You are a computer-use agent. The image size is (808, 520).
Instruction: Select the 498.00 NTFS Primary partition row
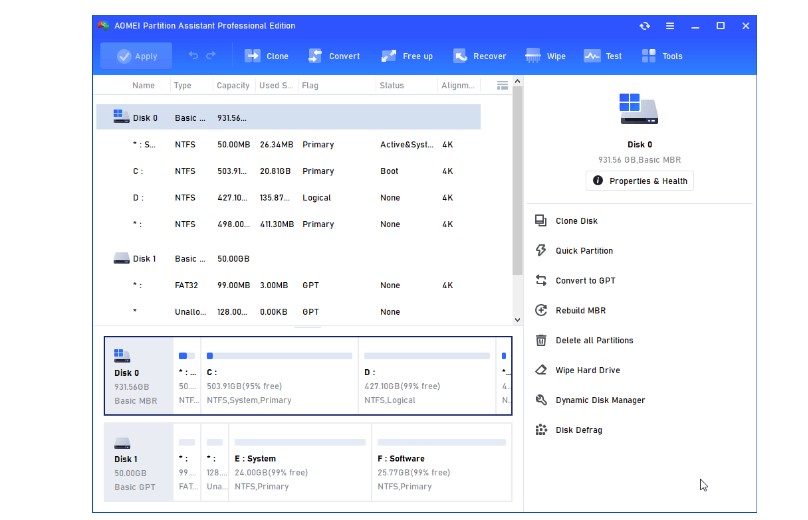click(x=289, y=224)
